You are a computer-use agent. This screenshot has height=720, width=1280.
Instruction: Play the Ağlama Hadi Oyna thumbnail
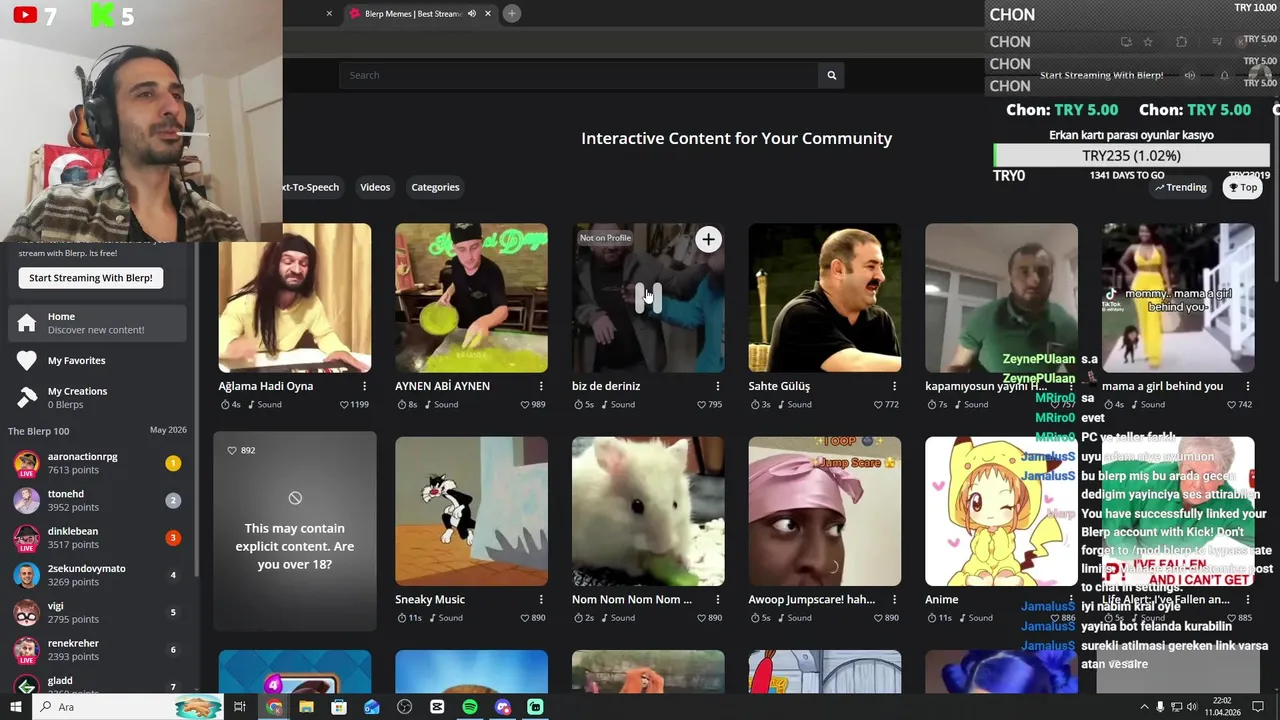(295, 297)
